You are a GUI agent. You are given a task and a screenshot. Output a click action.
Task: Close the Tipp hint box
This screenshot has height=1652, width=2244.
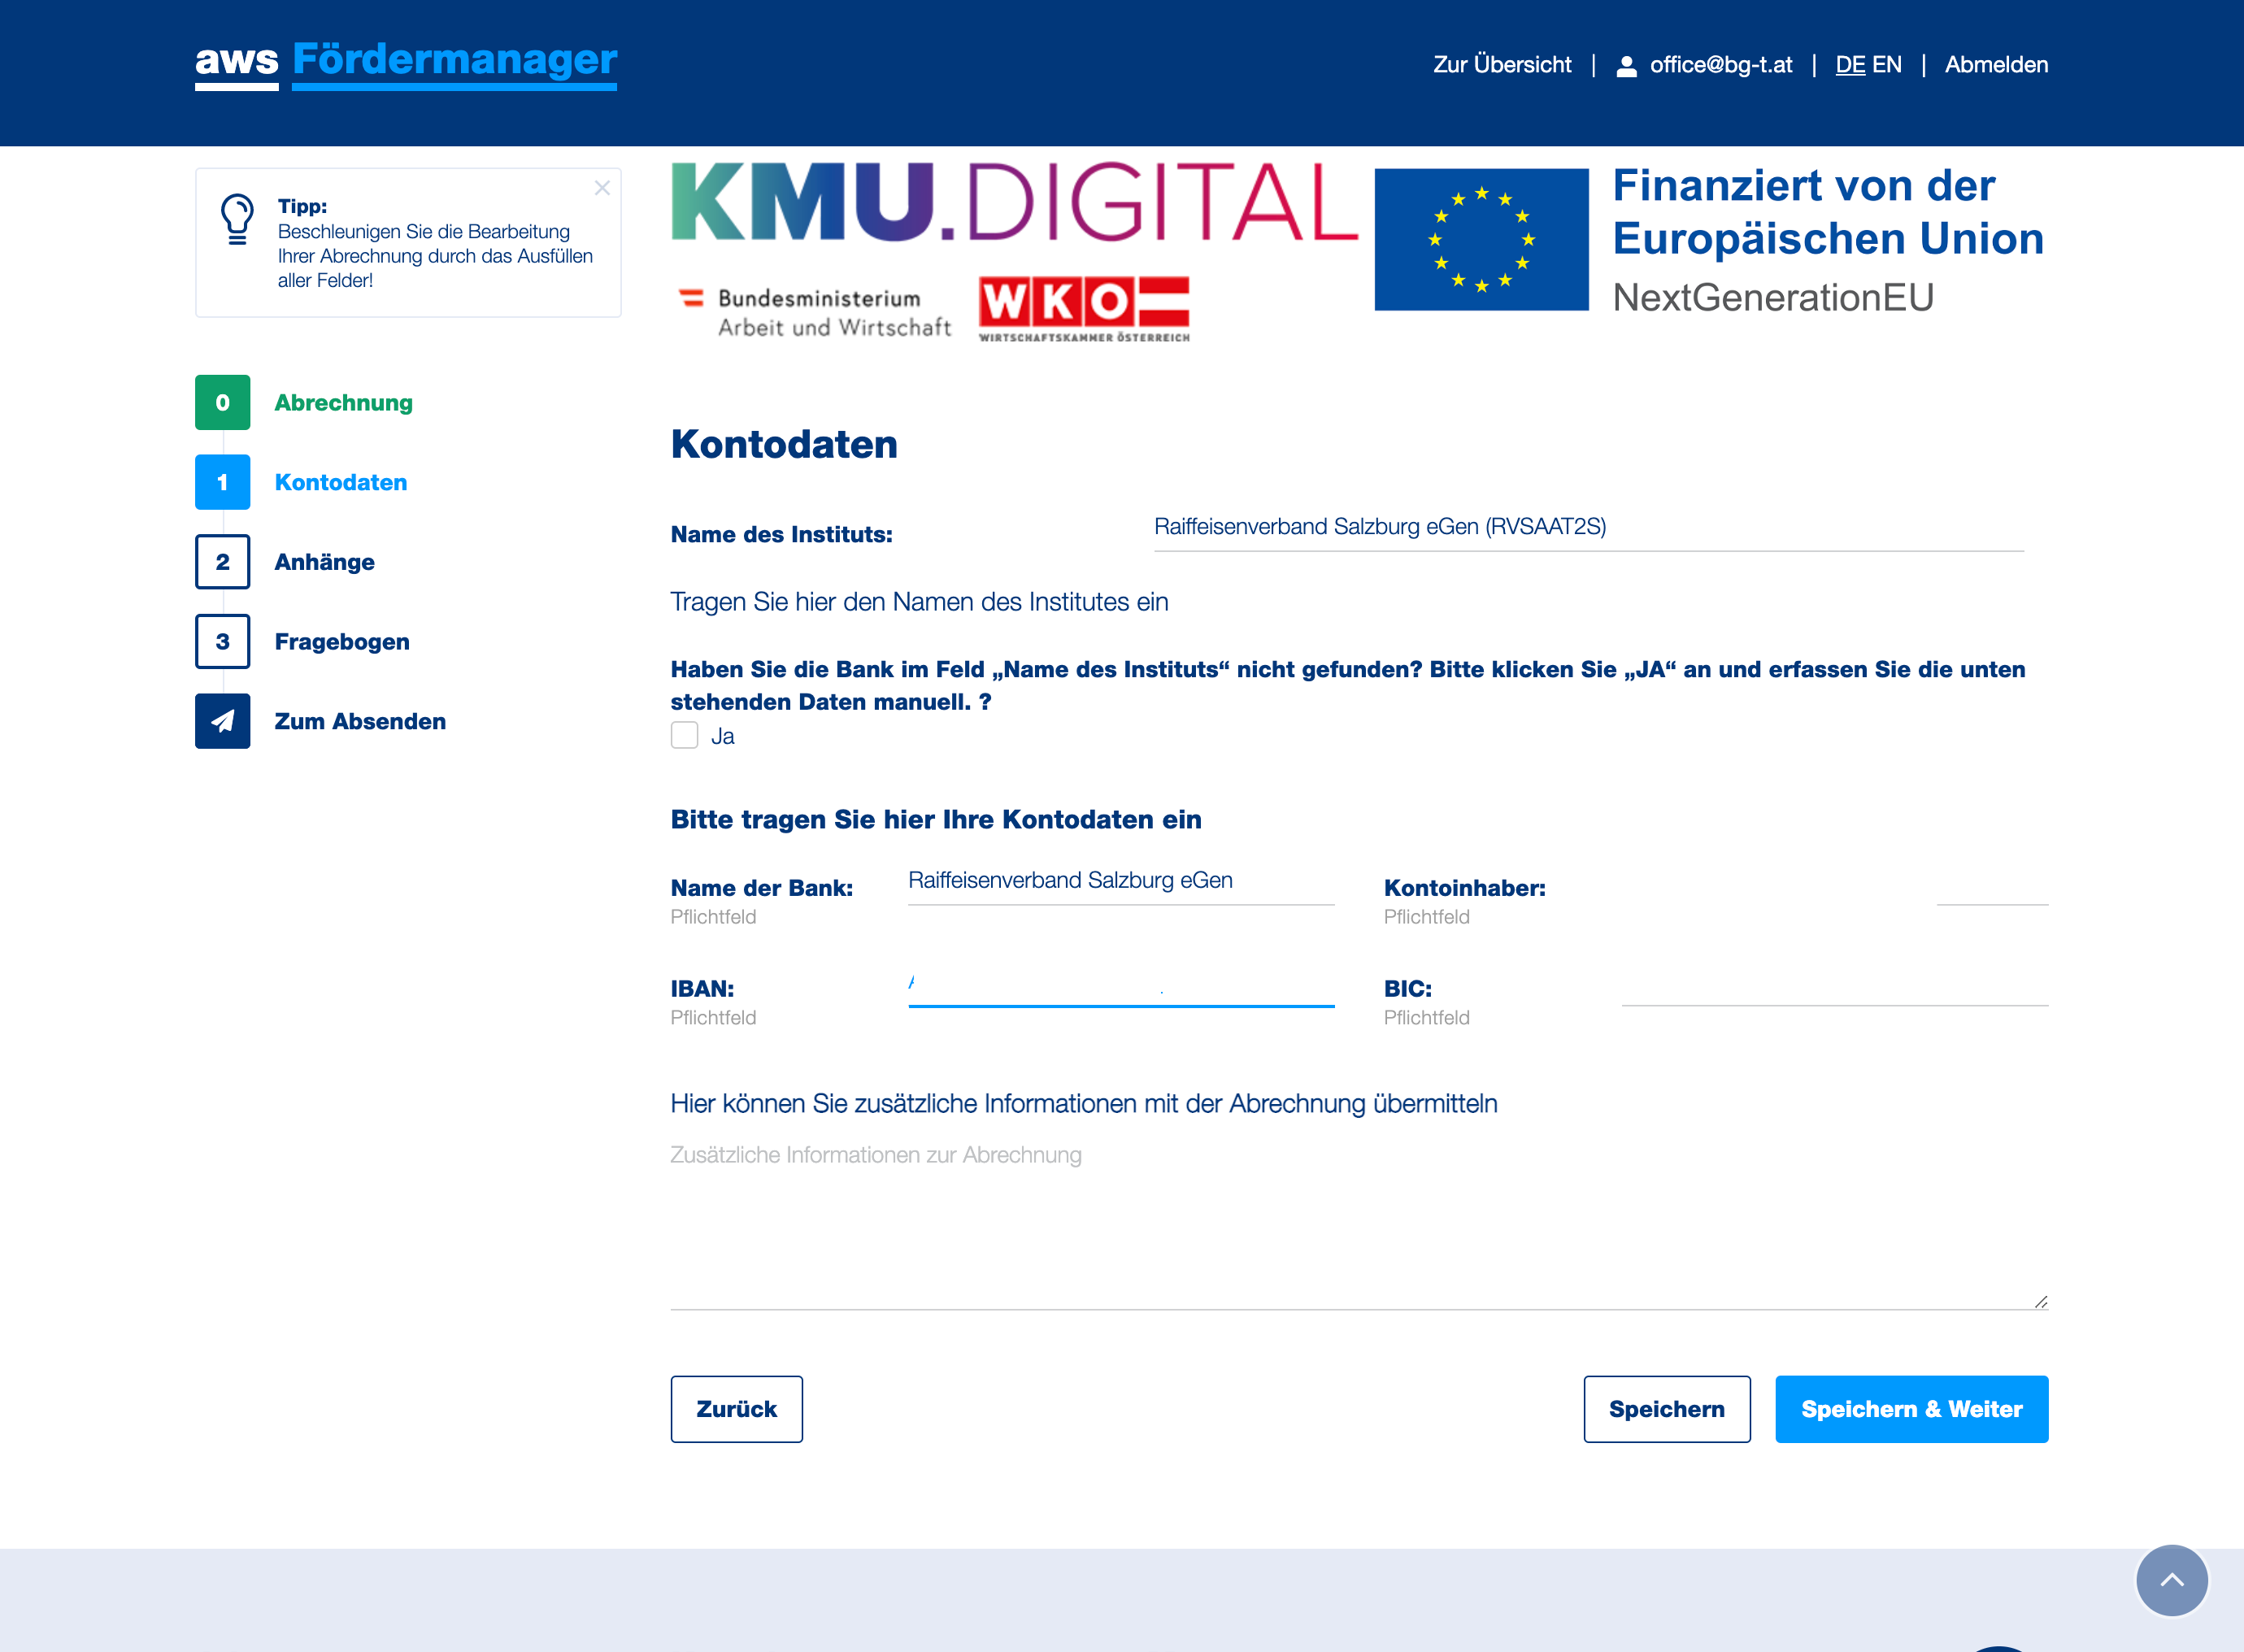pyautogui.click(x=602, y=188)
